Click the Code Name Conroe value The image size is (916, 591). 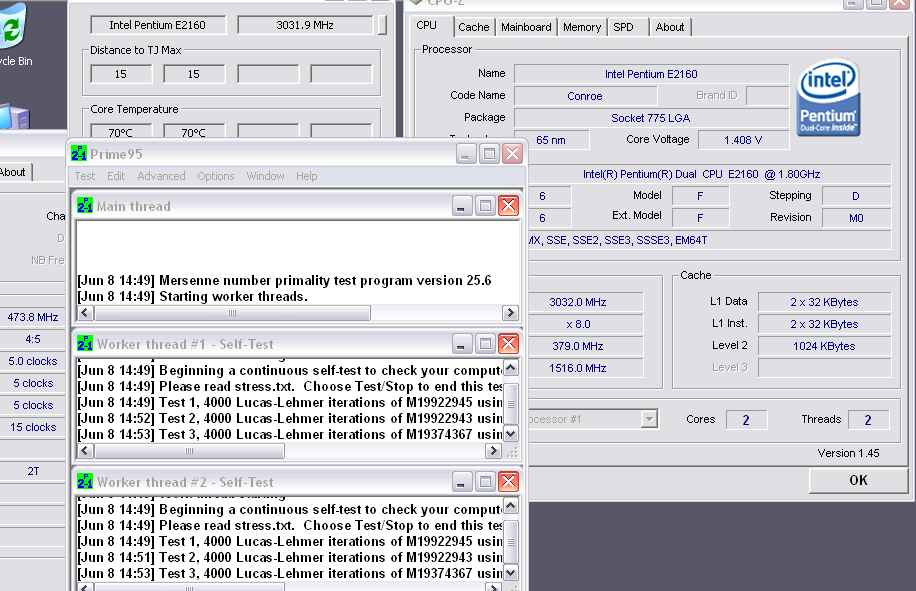pyautogui.click(x=585, y=96)
